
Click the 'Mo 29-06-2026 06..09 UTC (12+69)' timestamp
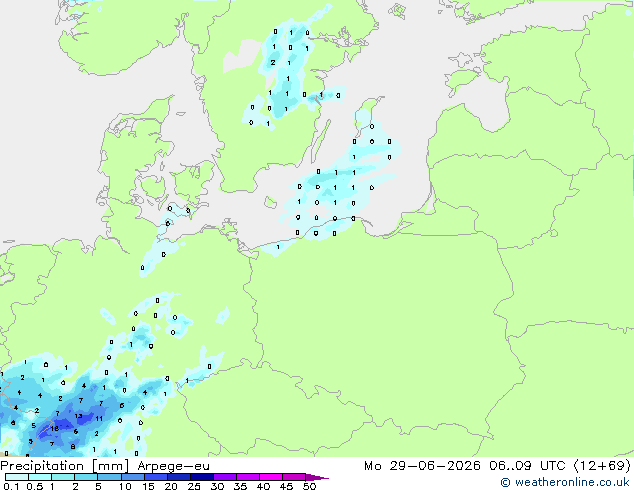497,466
